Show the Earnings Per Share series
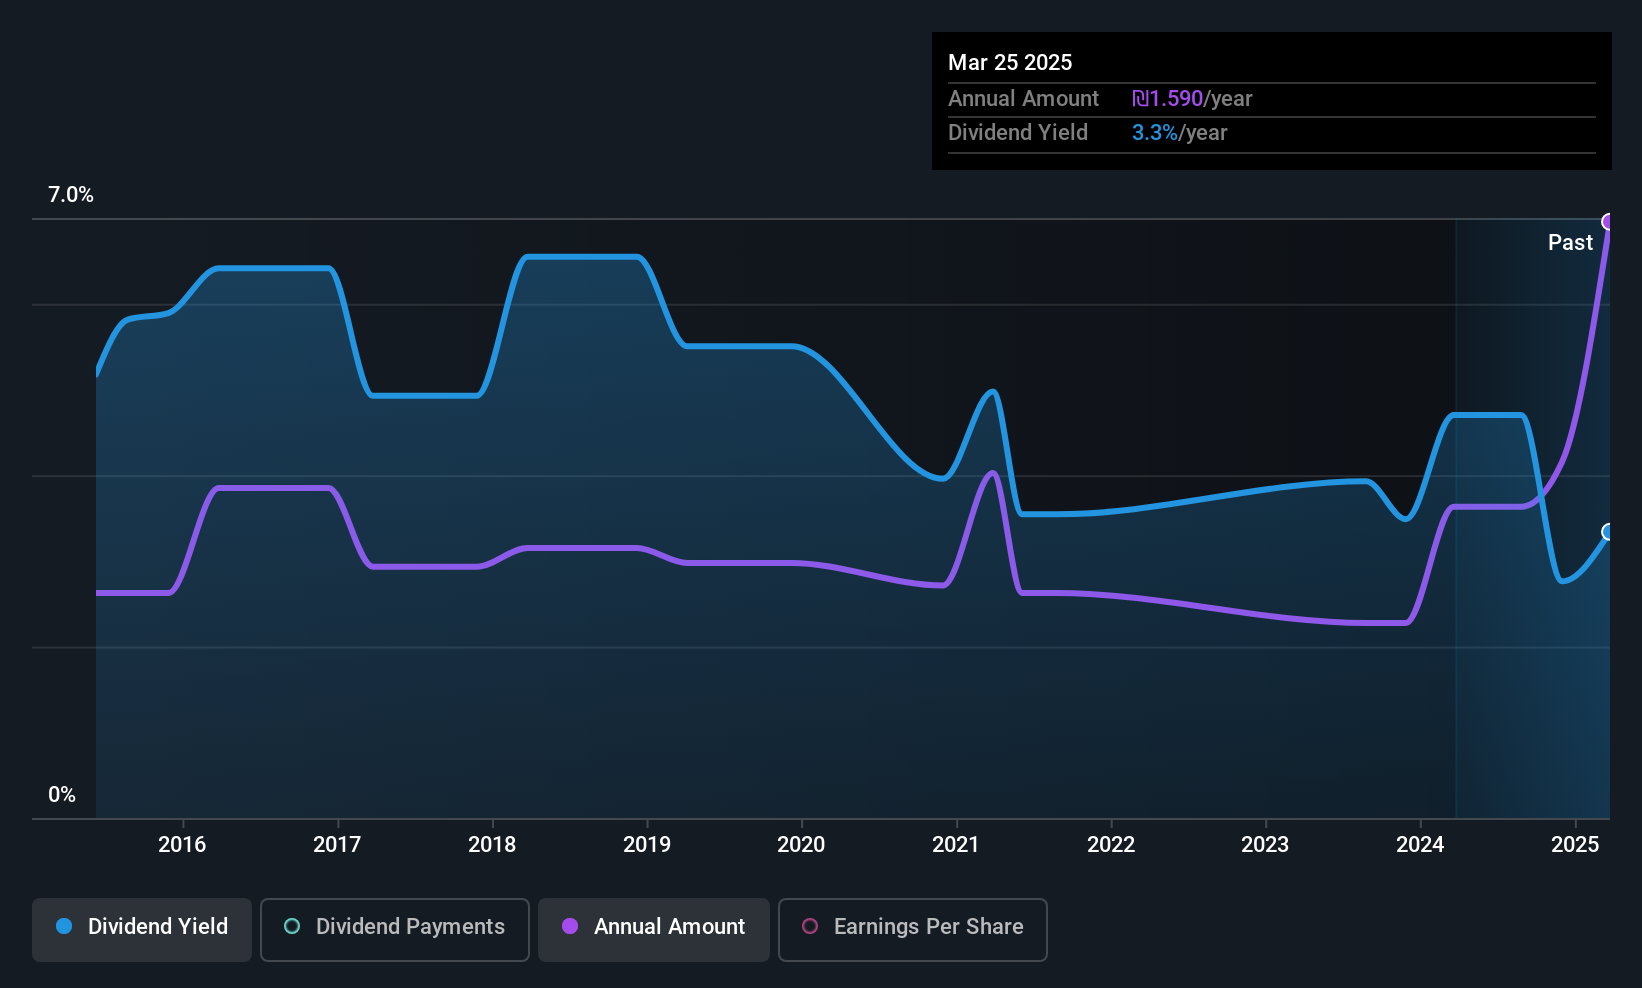Screen dimensions: 1642x988 pyautogui.click(x=913, y=929)
